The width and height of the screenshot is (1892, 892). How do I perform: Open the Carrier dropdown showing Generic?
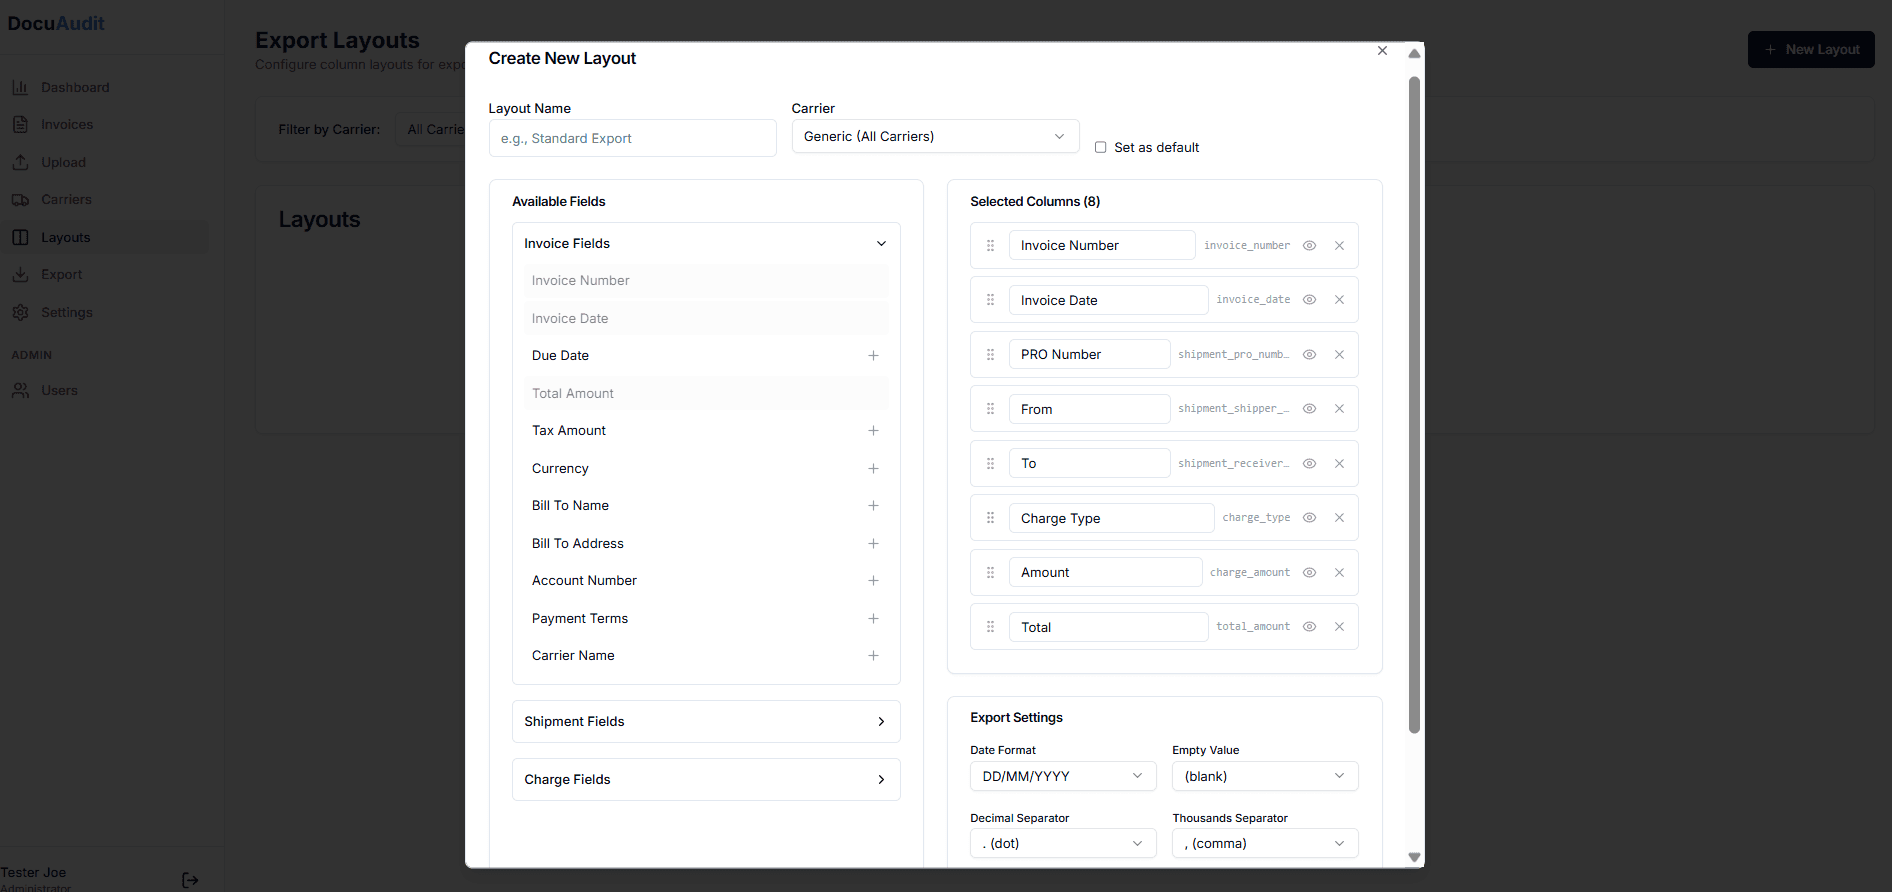click(935, 137)
